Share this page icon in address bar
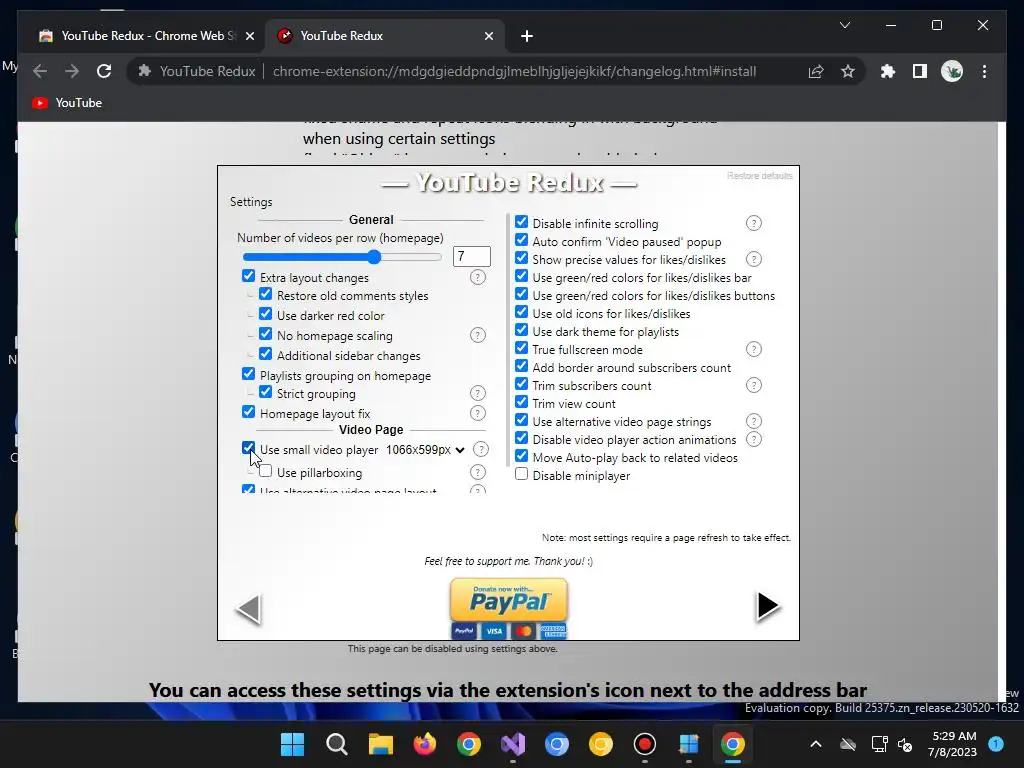The height and width of the screenshot is (768, 1024). click(816, 71)
